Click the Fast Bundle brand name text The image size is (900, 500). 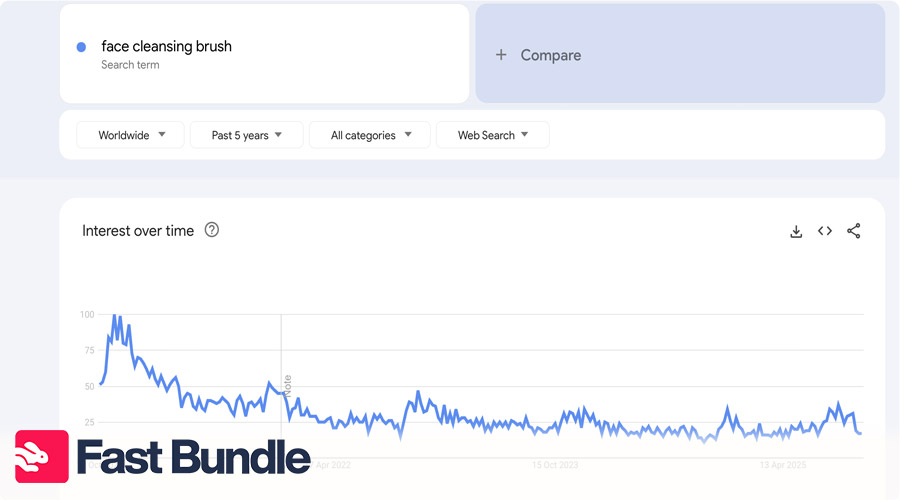pyautogui.click(x=193, y=457)
